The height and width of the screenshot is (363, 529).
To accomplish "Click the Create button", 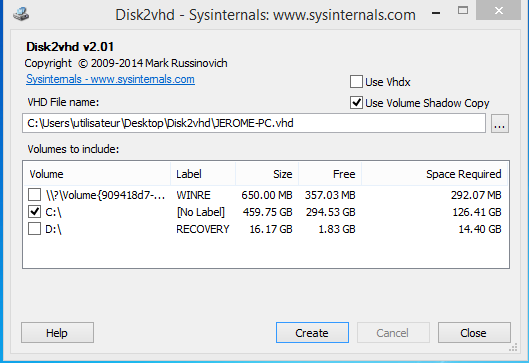I will click(x=312, y=333).
